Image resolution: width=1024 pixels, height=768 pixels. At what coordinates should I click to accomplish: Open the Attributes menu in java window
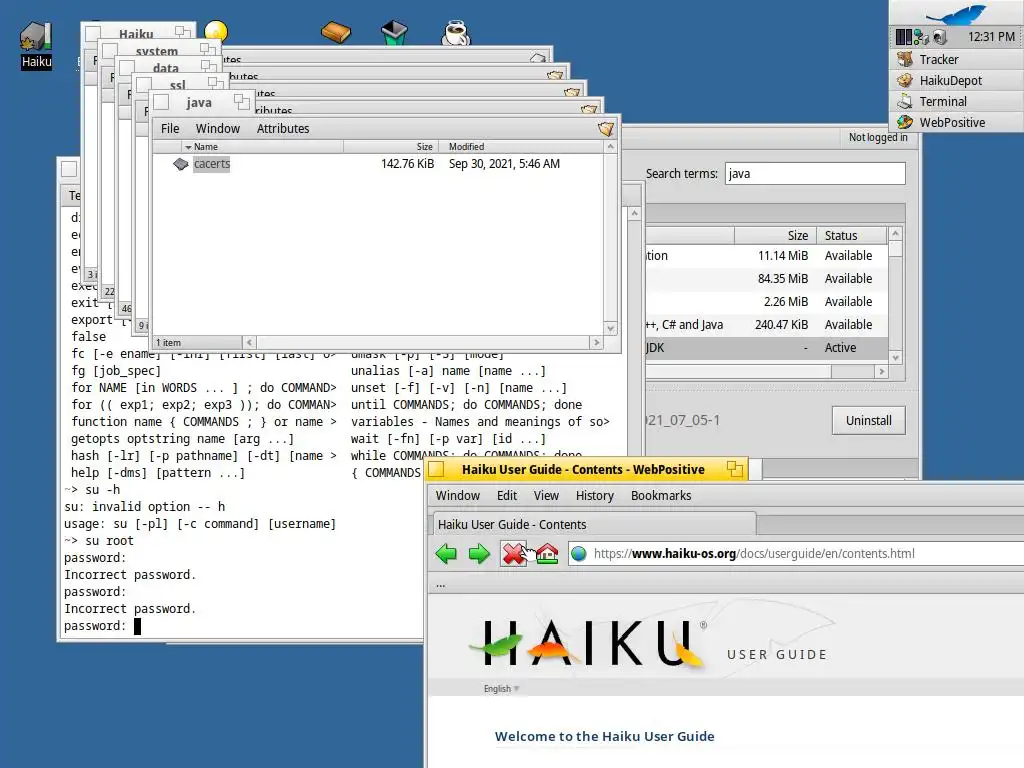(x=283, y=129)
